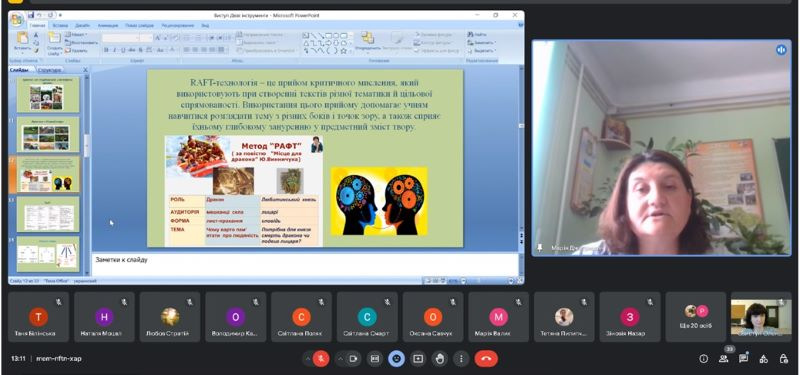This screenshot has width=800, height=375.
Task: Open audio settings arrow beside microphone
Action: [x=308, y=359]
